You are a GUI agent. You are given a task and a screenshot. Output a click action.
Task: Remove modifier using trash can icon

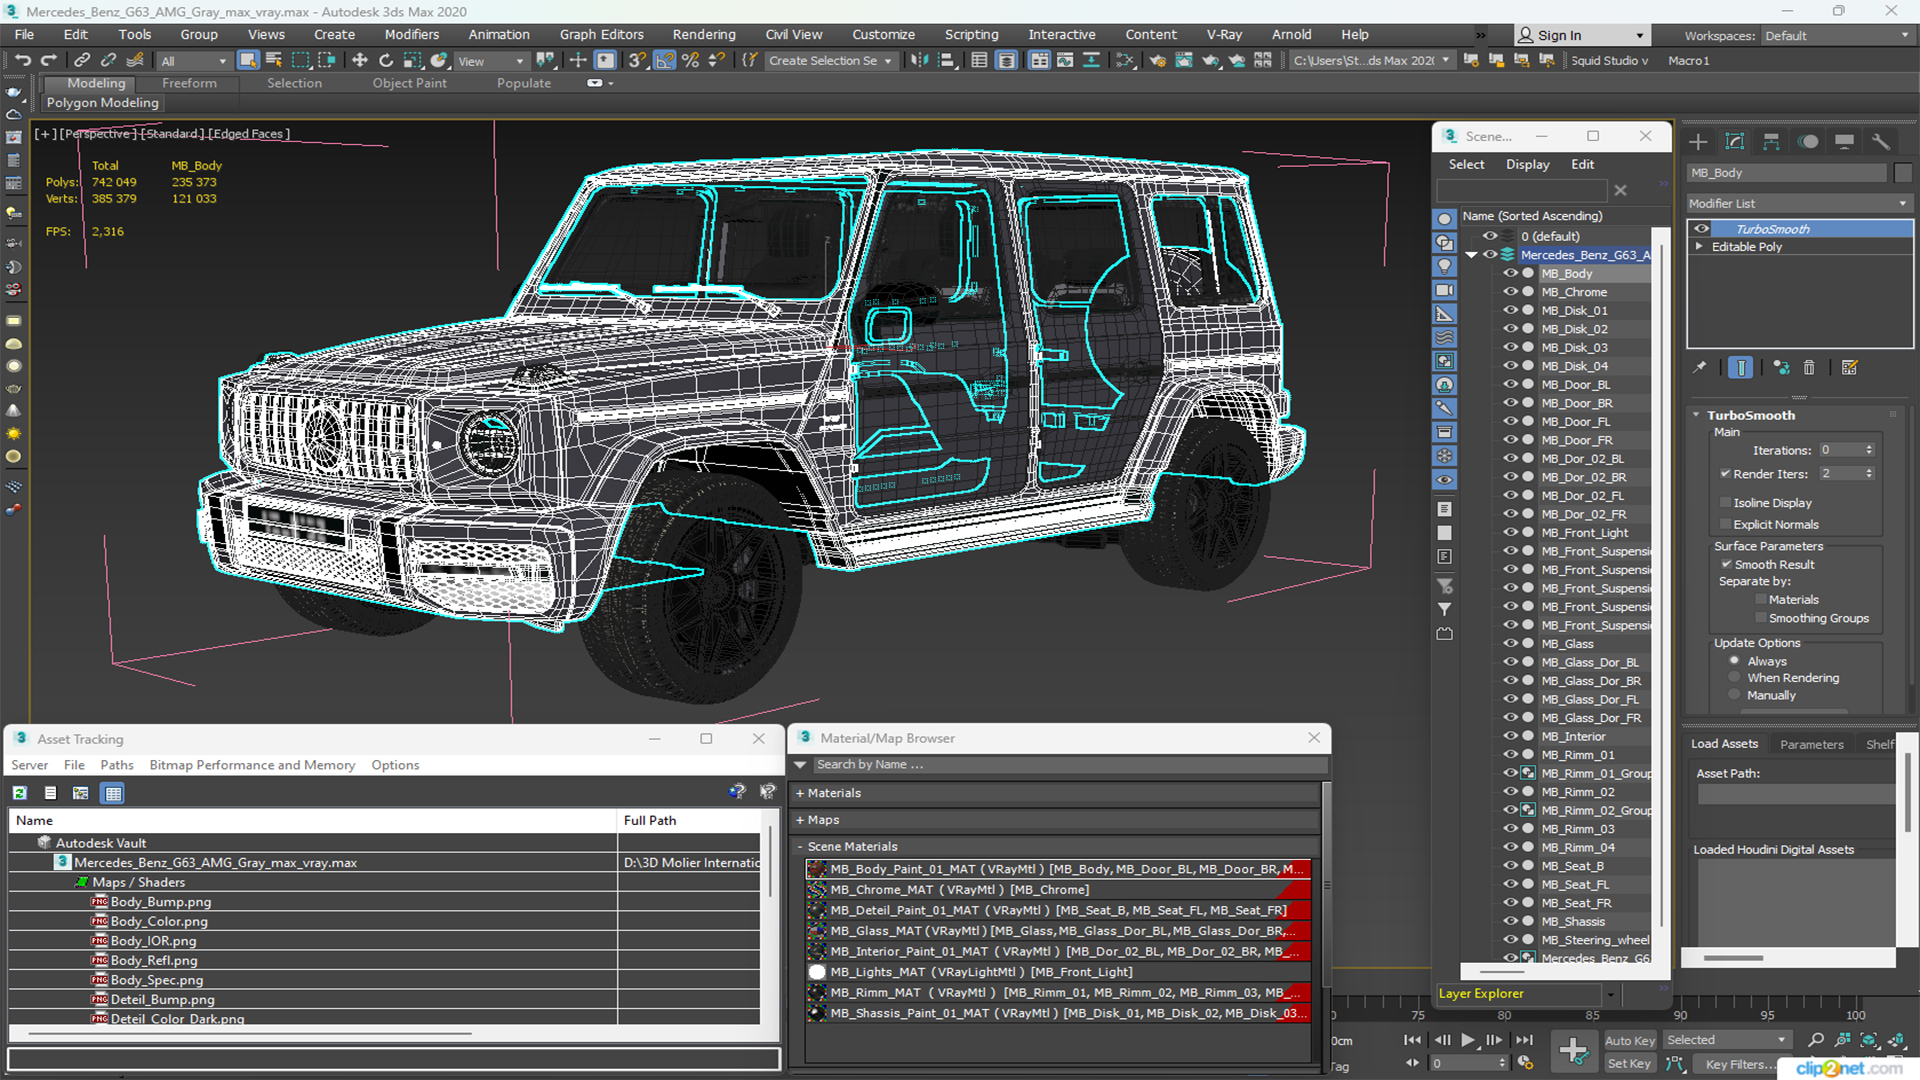(x=1809, y=368)
